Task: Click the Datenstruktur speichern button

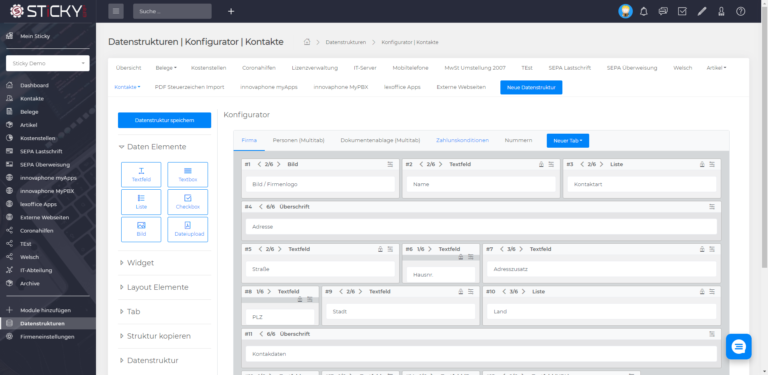Action: click(x=165, y=120)
